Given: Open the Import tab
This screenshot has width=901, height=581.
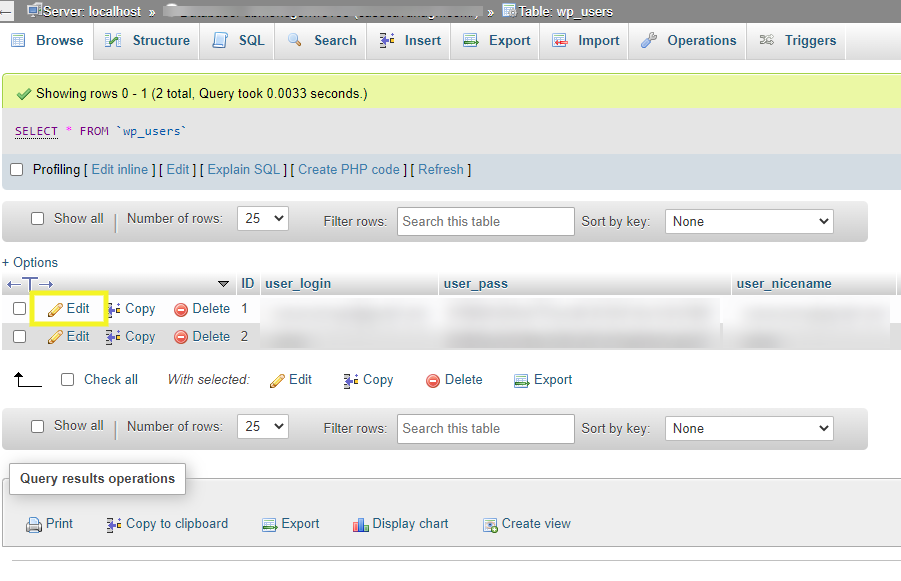Looking at the screenshot, I should [x=584, y=41].
